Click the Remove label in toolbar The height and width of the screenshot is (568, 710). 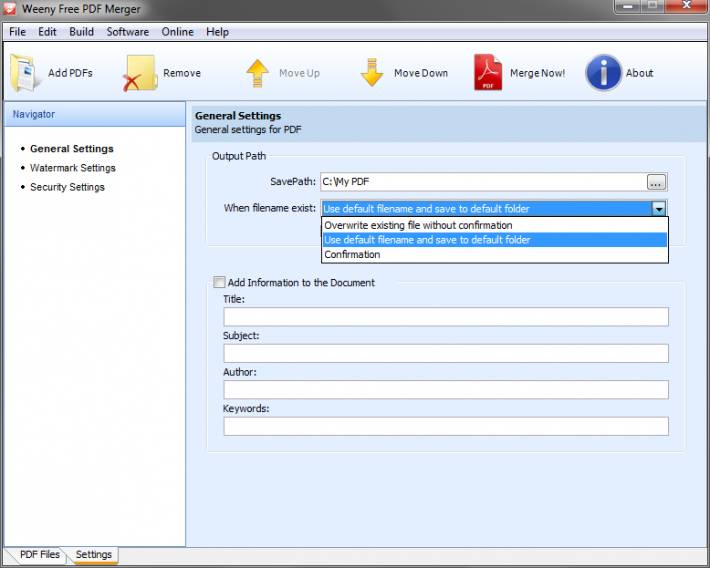182,73
